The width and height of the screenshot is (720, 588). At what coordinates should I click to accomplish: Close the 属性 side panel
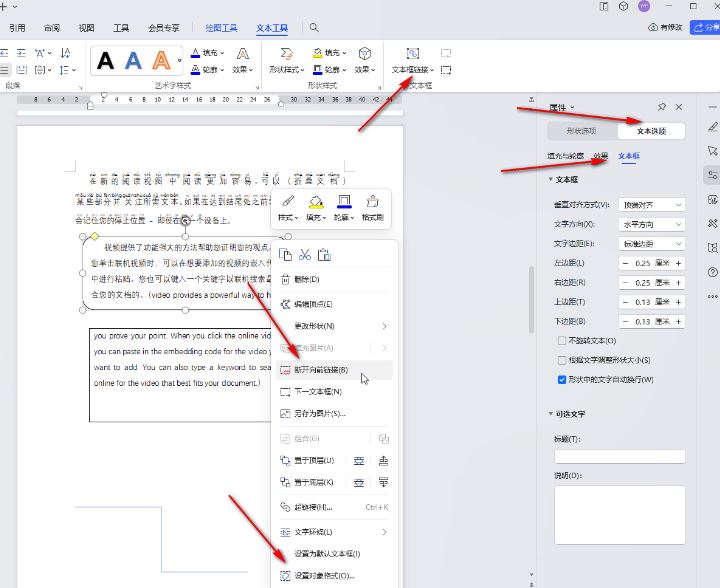[679, 107]
